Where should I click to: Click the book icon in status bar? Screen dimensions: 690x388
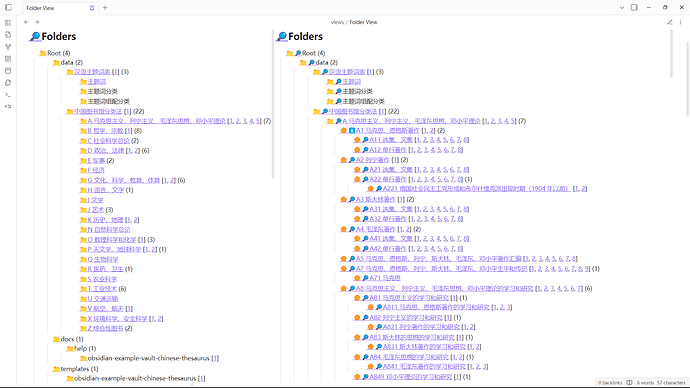coord(629,383)
